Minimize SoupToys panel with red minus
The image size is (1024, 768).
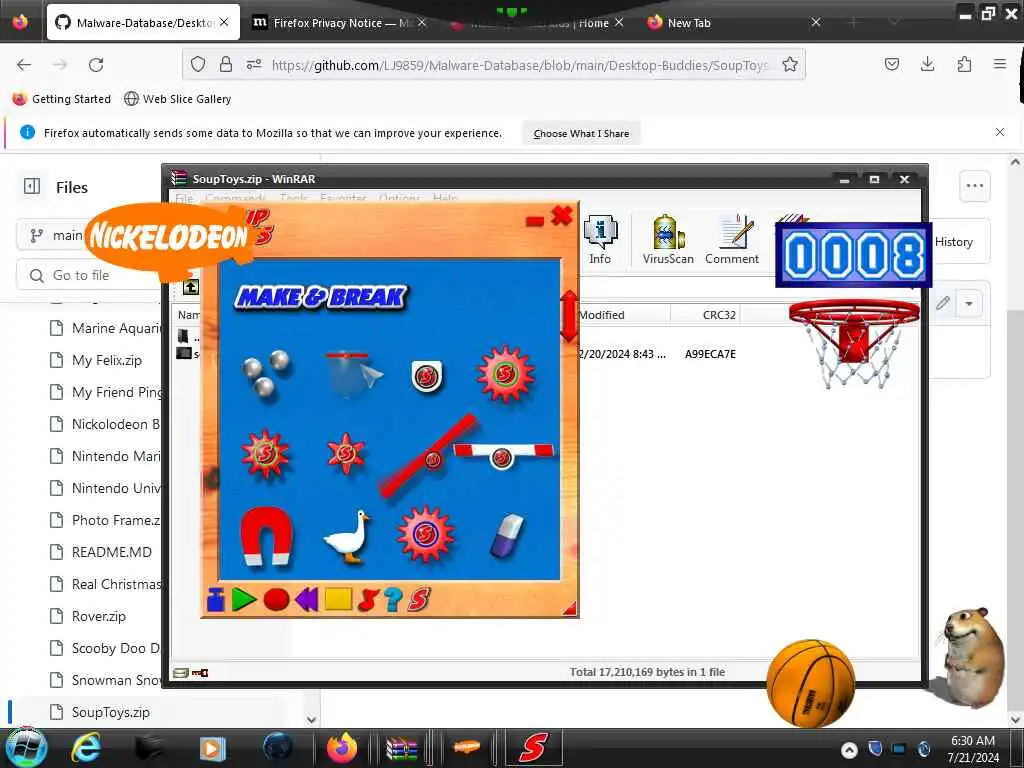click(535, 222)
